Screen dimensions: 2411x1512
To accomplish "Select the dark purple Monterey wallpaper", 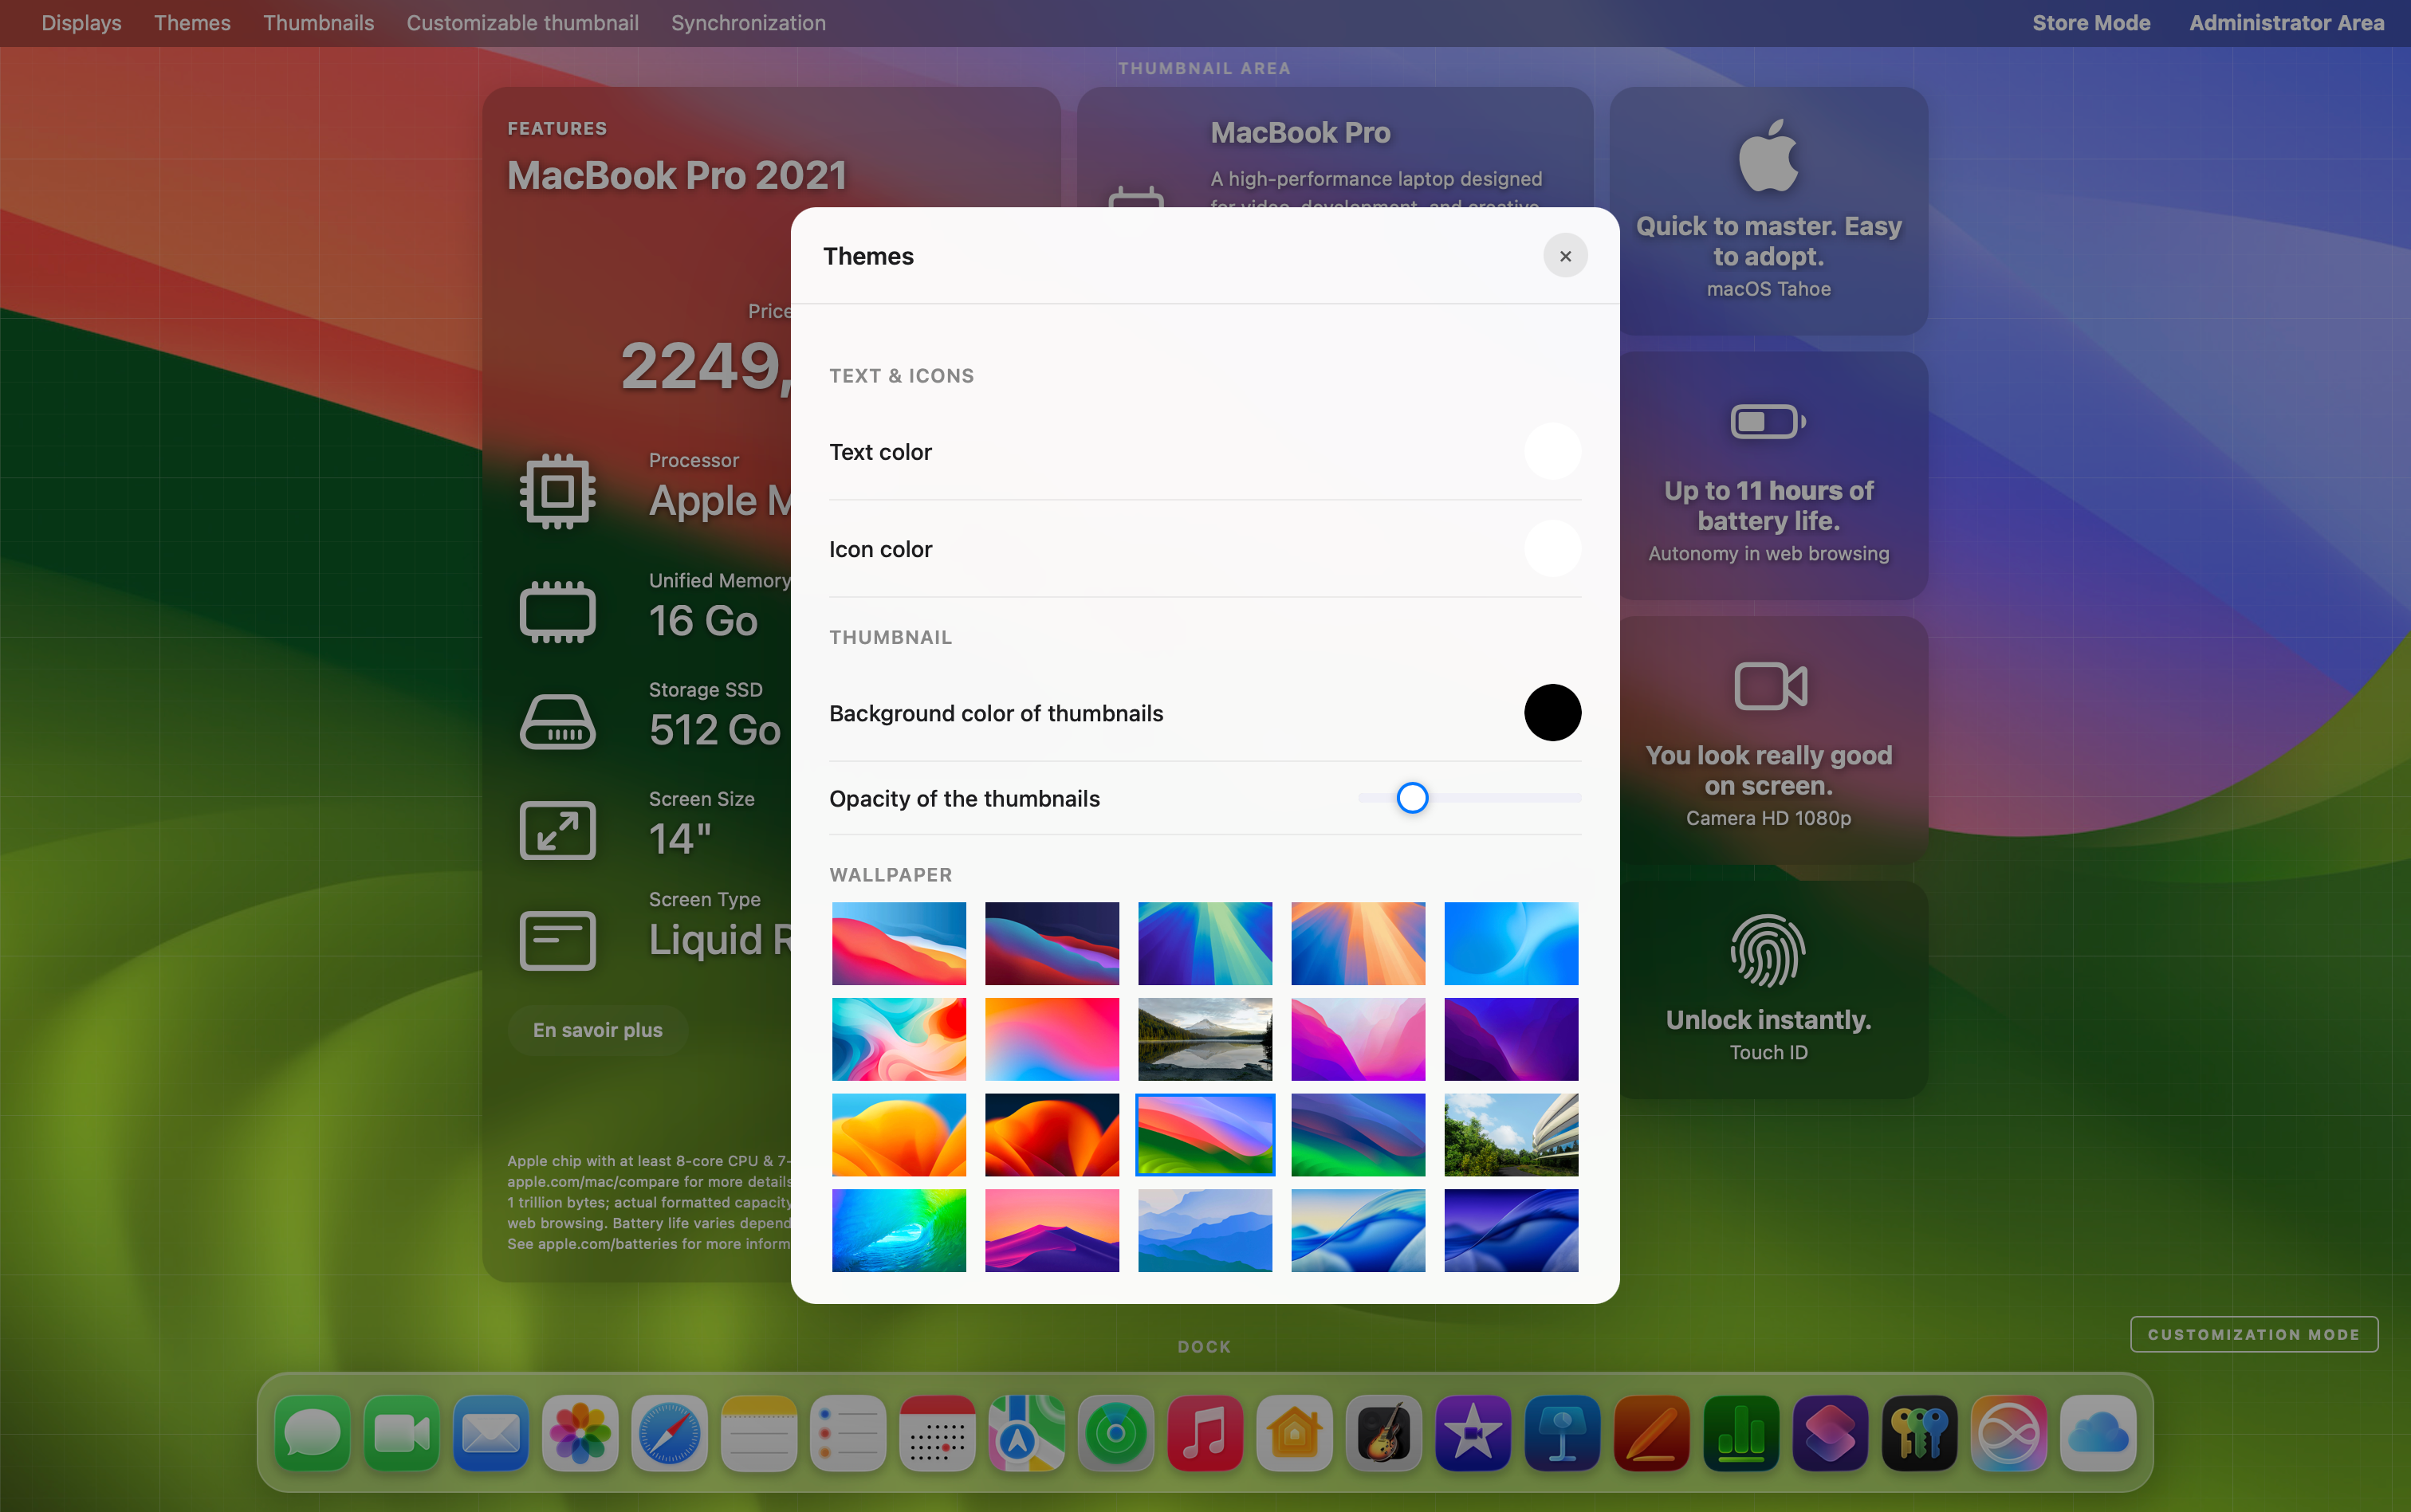I will (1511, 1039).
